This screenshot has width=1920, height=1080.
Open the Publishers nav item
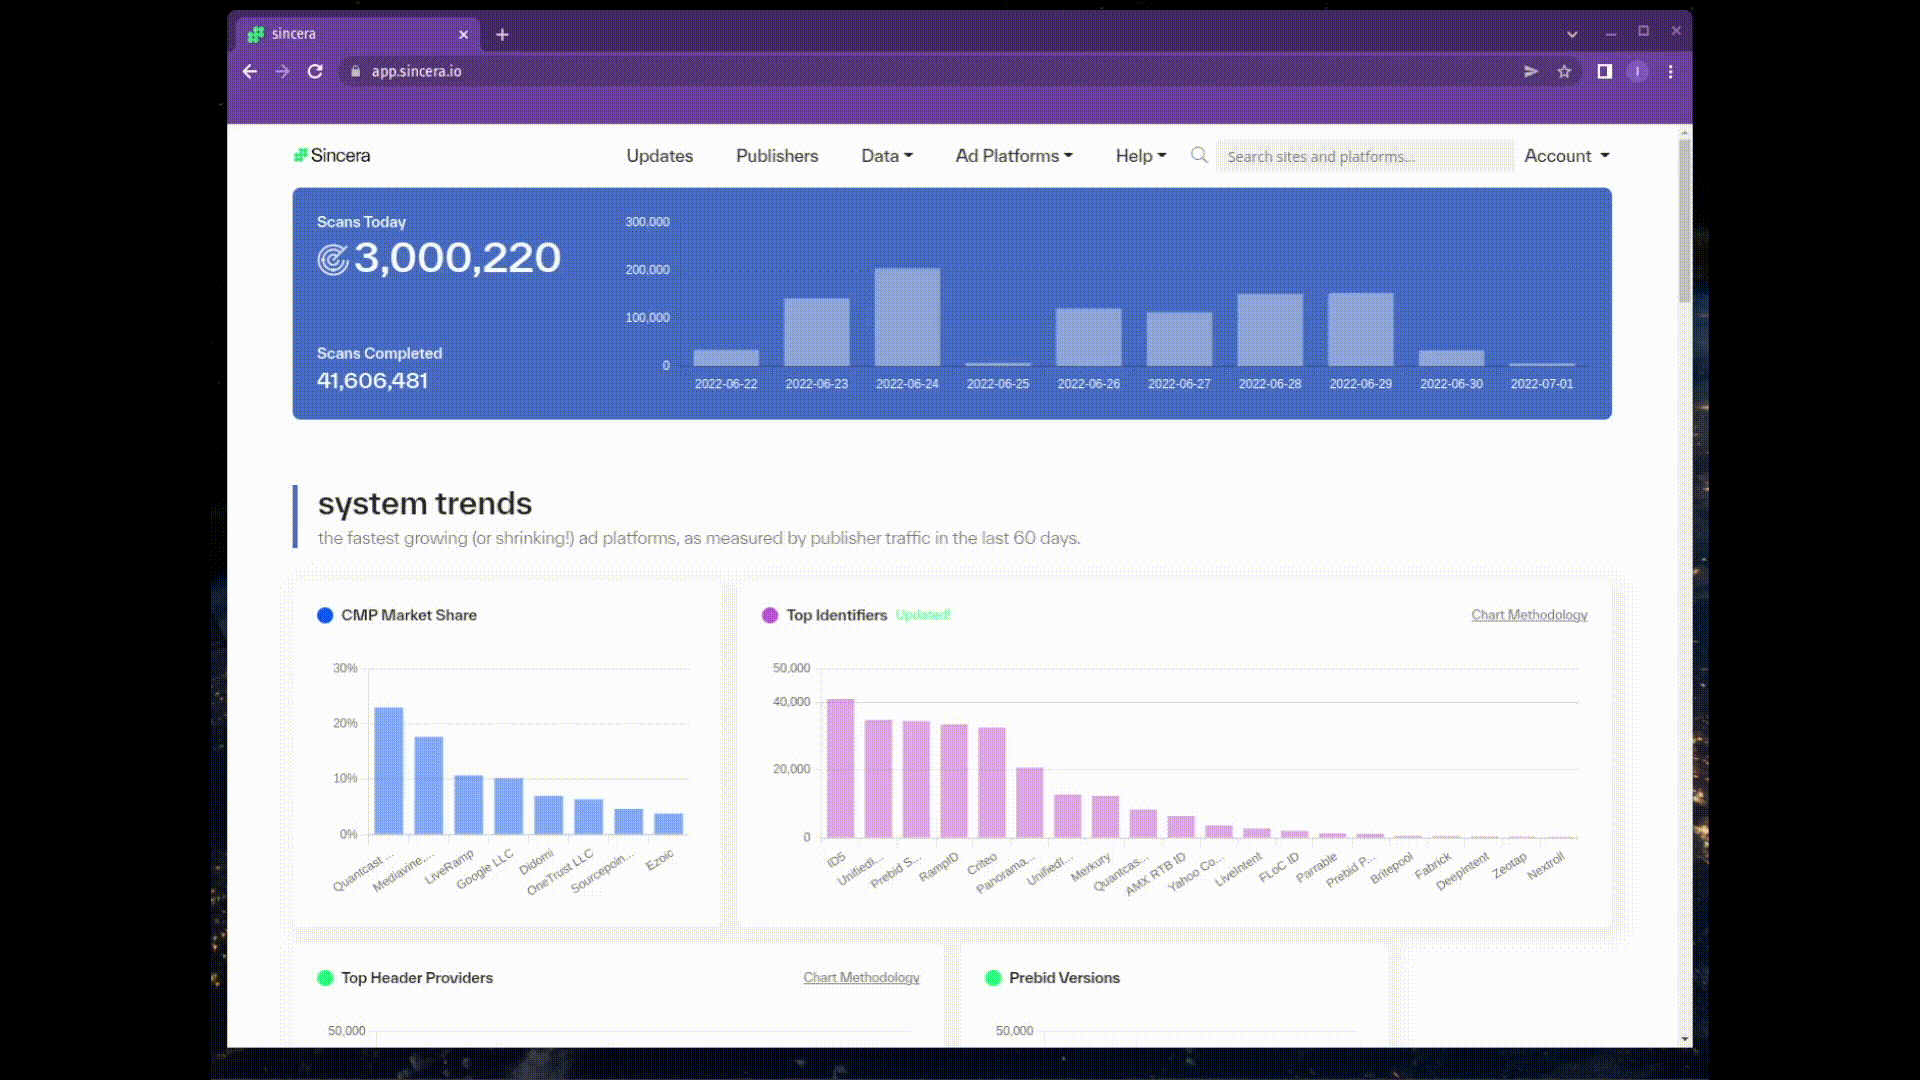(x=777, y=156)
